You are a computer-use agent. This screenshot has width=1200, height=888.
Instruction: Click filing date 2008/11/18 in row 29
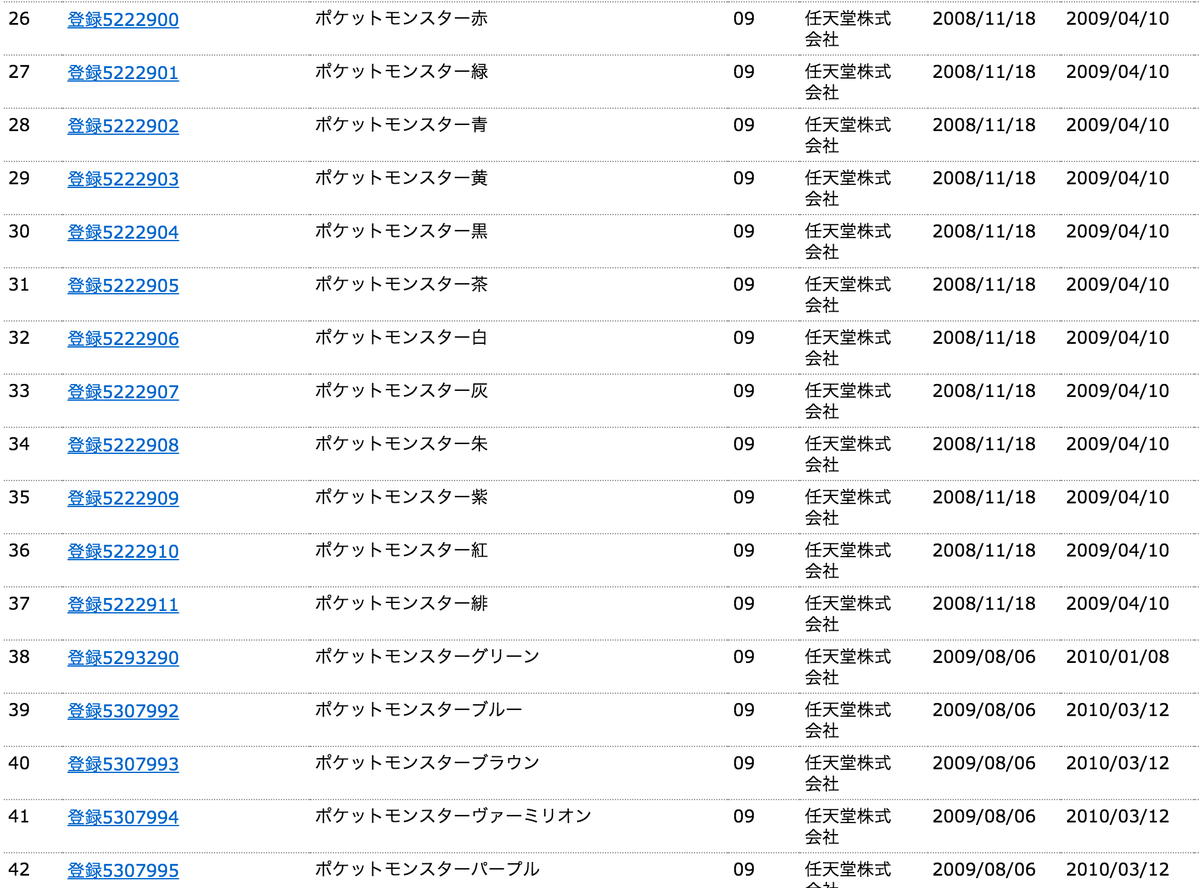(984, 178)
